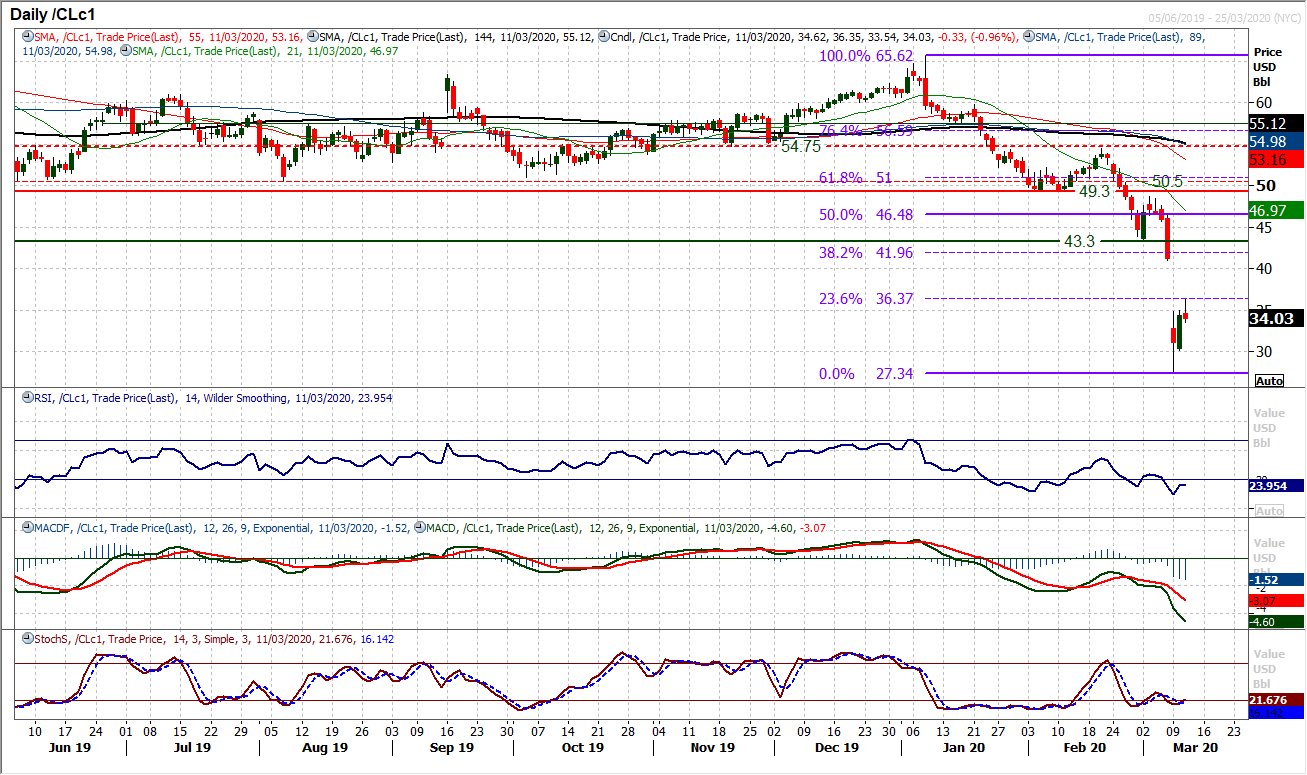Click Jan 20 on the time axis
The width and height of the screenshot is (1307, 775).
[966, 747]
